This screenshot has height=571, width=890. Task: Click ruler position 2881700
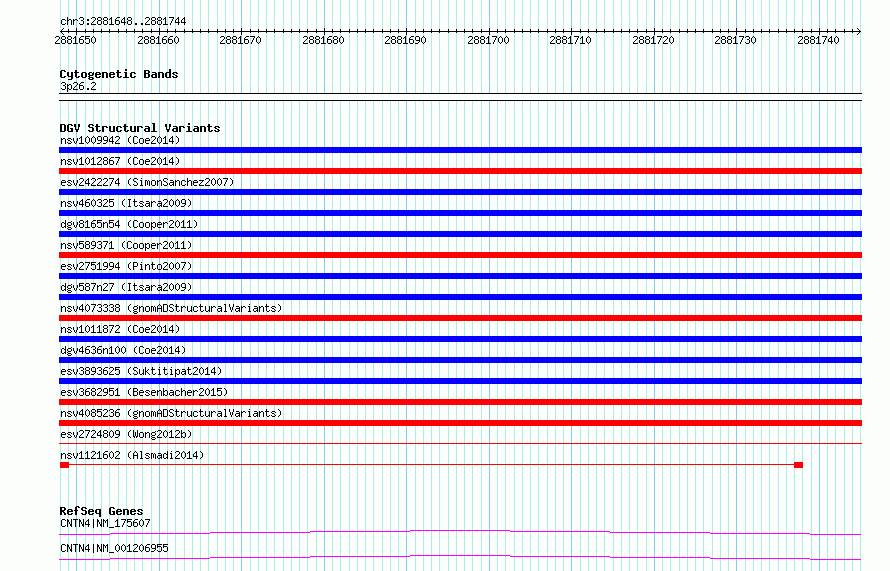pyautogui.click(x=489, y=40)
